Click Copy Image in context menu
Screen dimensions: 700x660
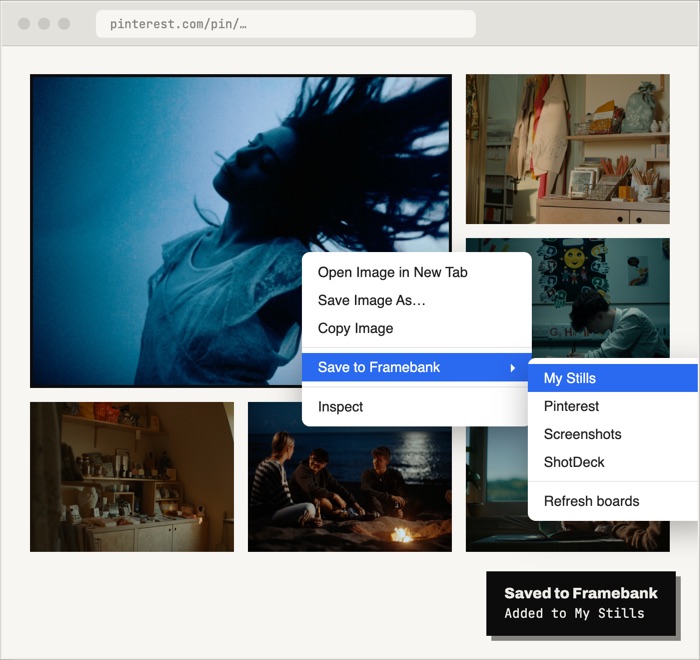pyautogui.click(x=417, y=328)
